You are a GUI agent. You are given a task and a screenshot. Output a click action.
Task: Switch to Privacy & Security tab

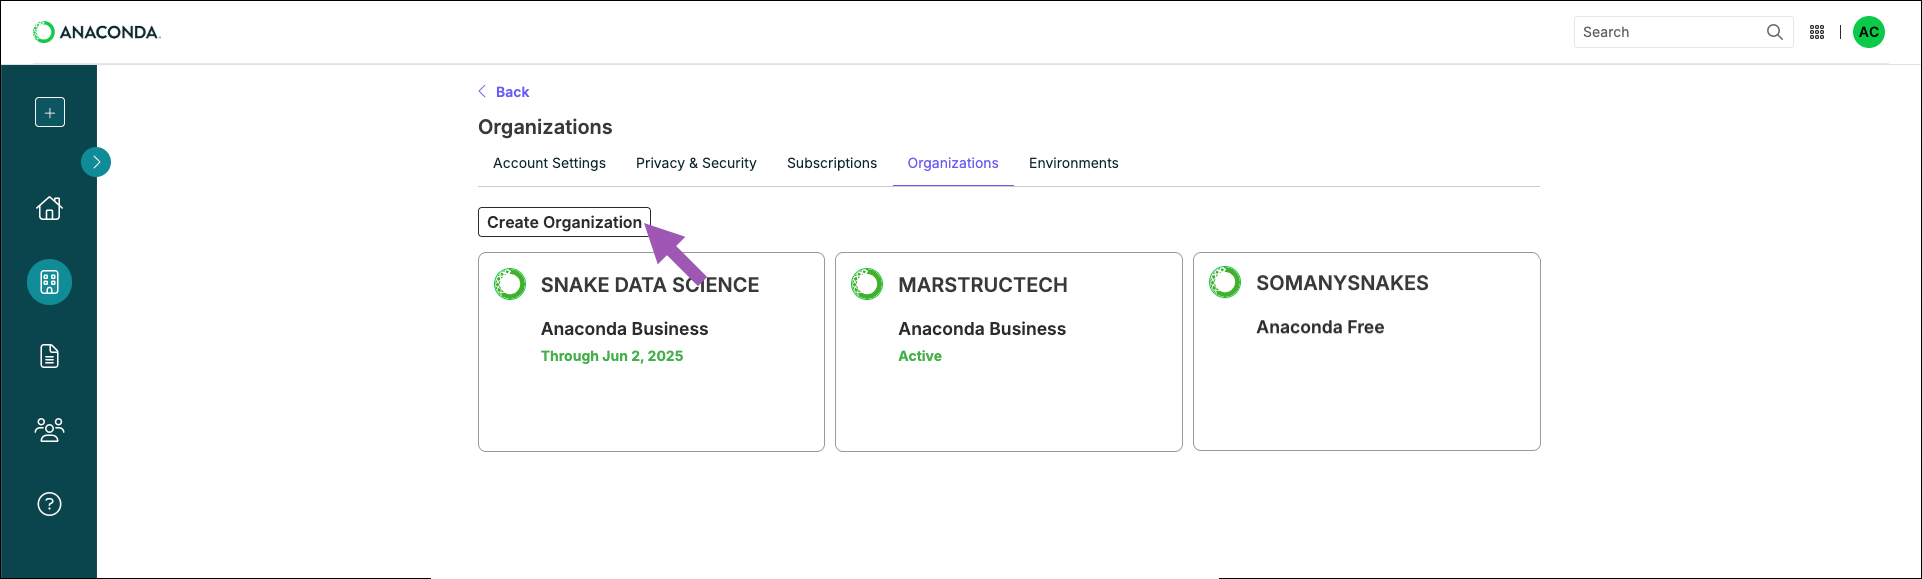point(696,163)
